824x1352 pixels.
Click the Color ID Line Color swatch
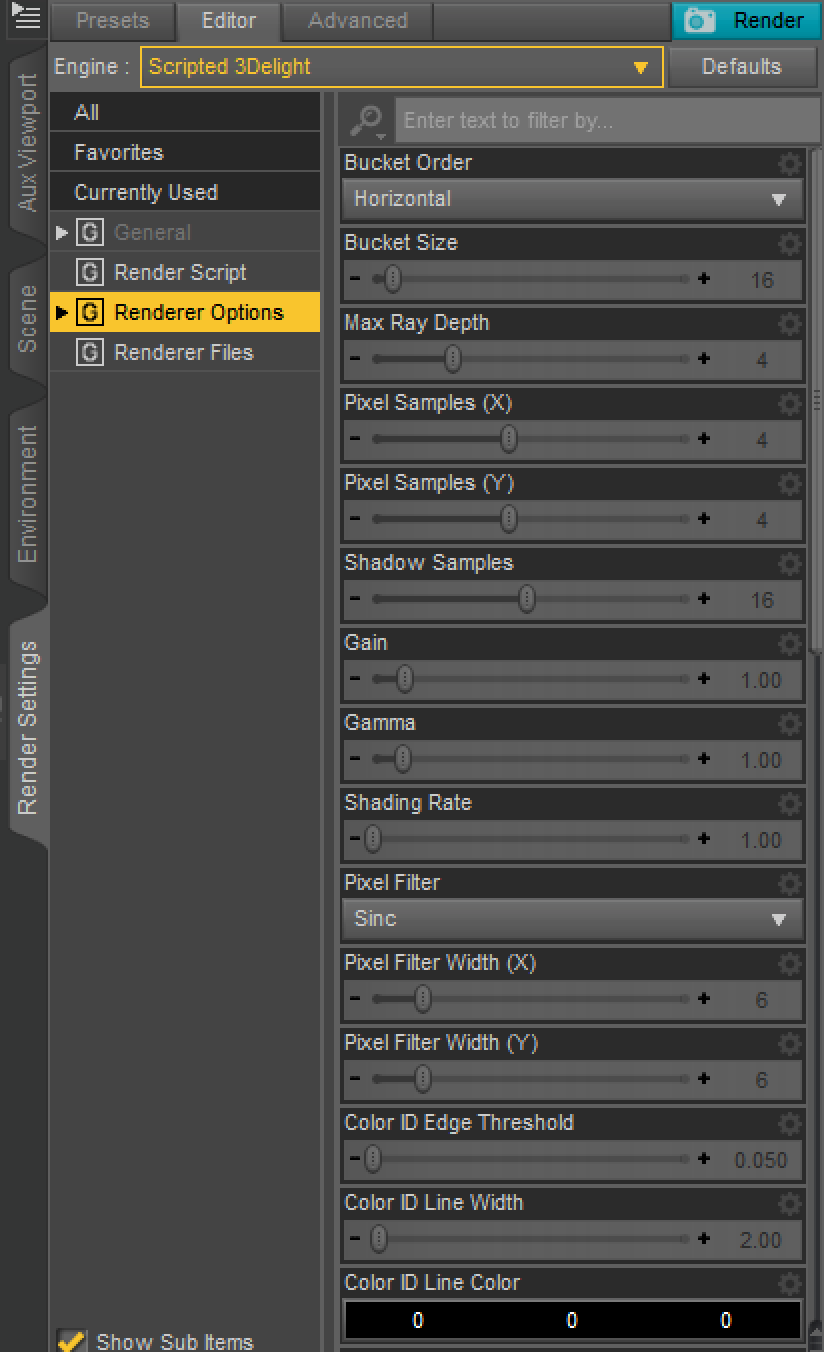click(x=572, y=1320)
